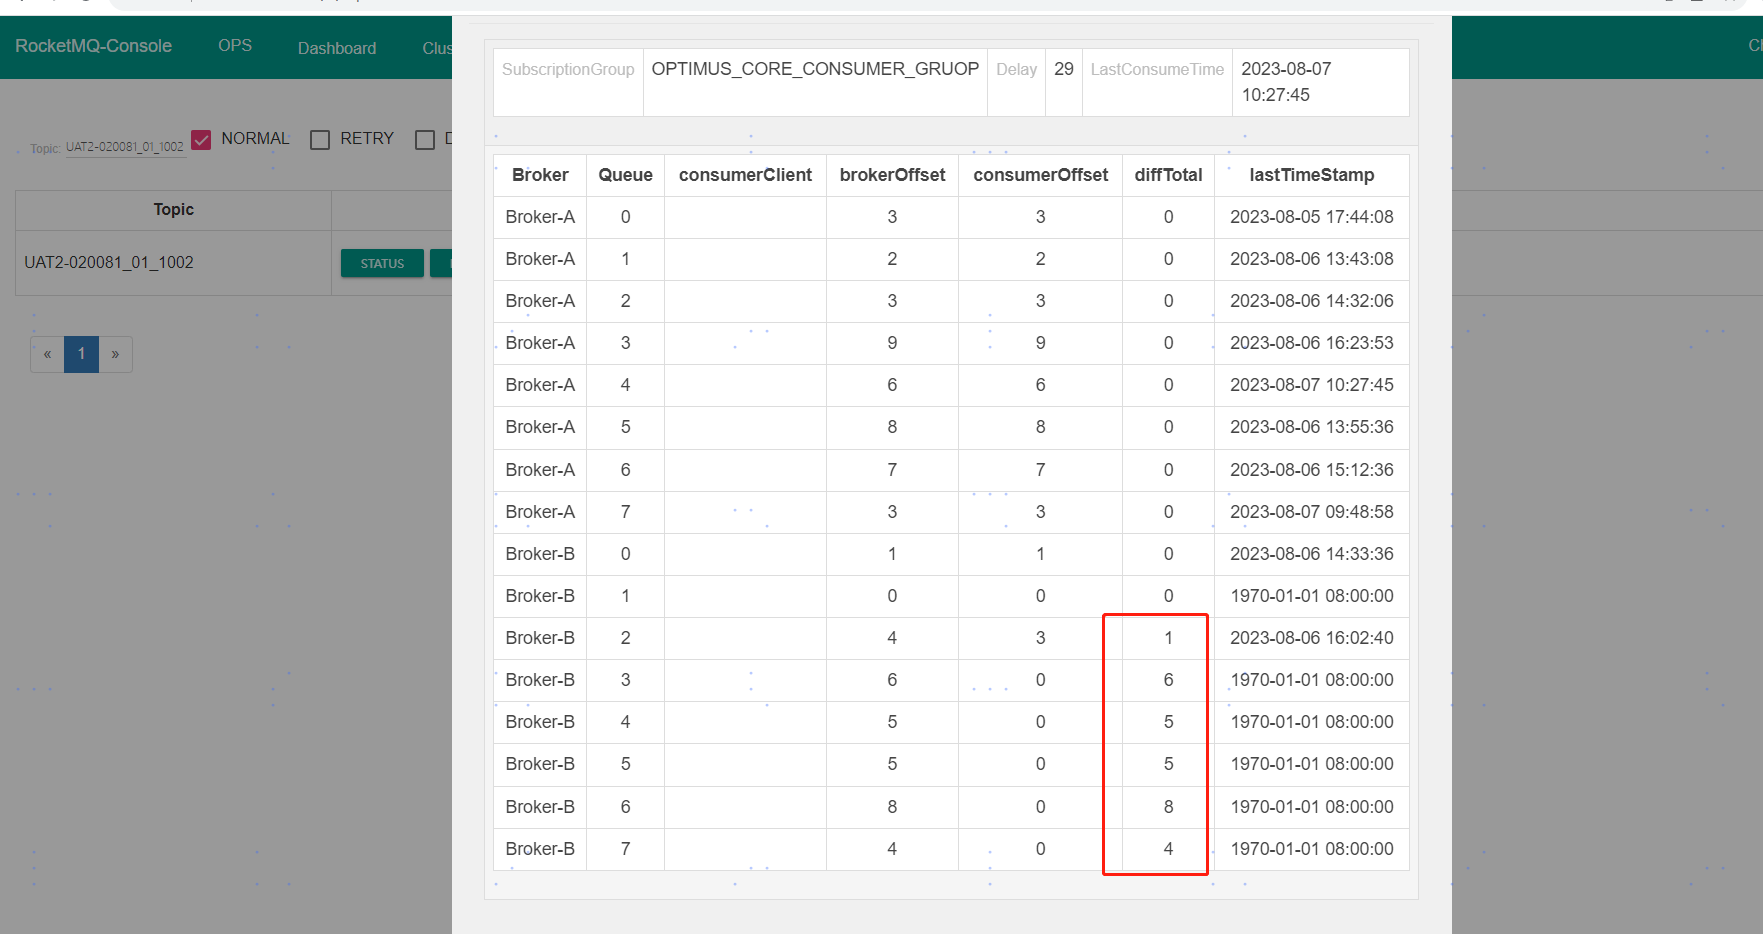
Task: Click the brokerOffset column header
Action: (893, 175)
